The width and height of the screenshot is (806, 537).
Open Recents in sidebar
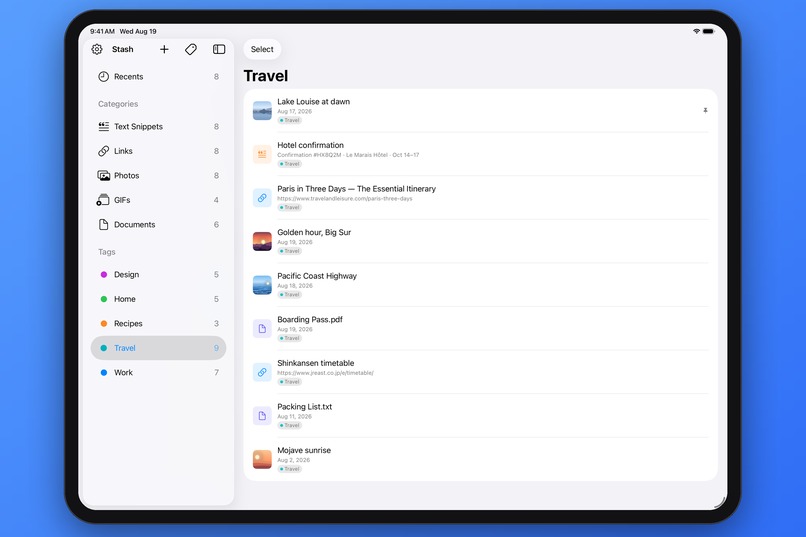point(158,77)
